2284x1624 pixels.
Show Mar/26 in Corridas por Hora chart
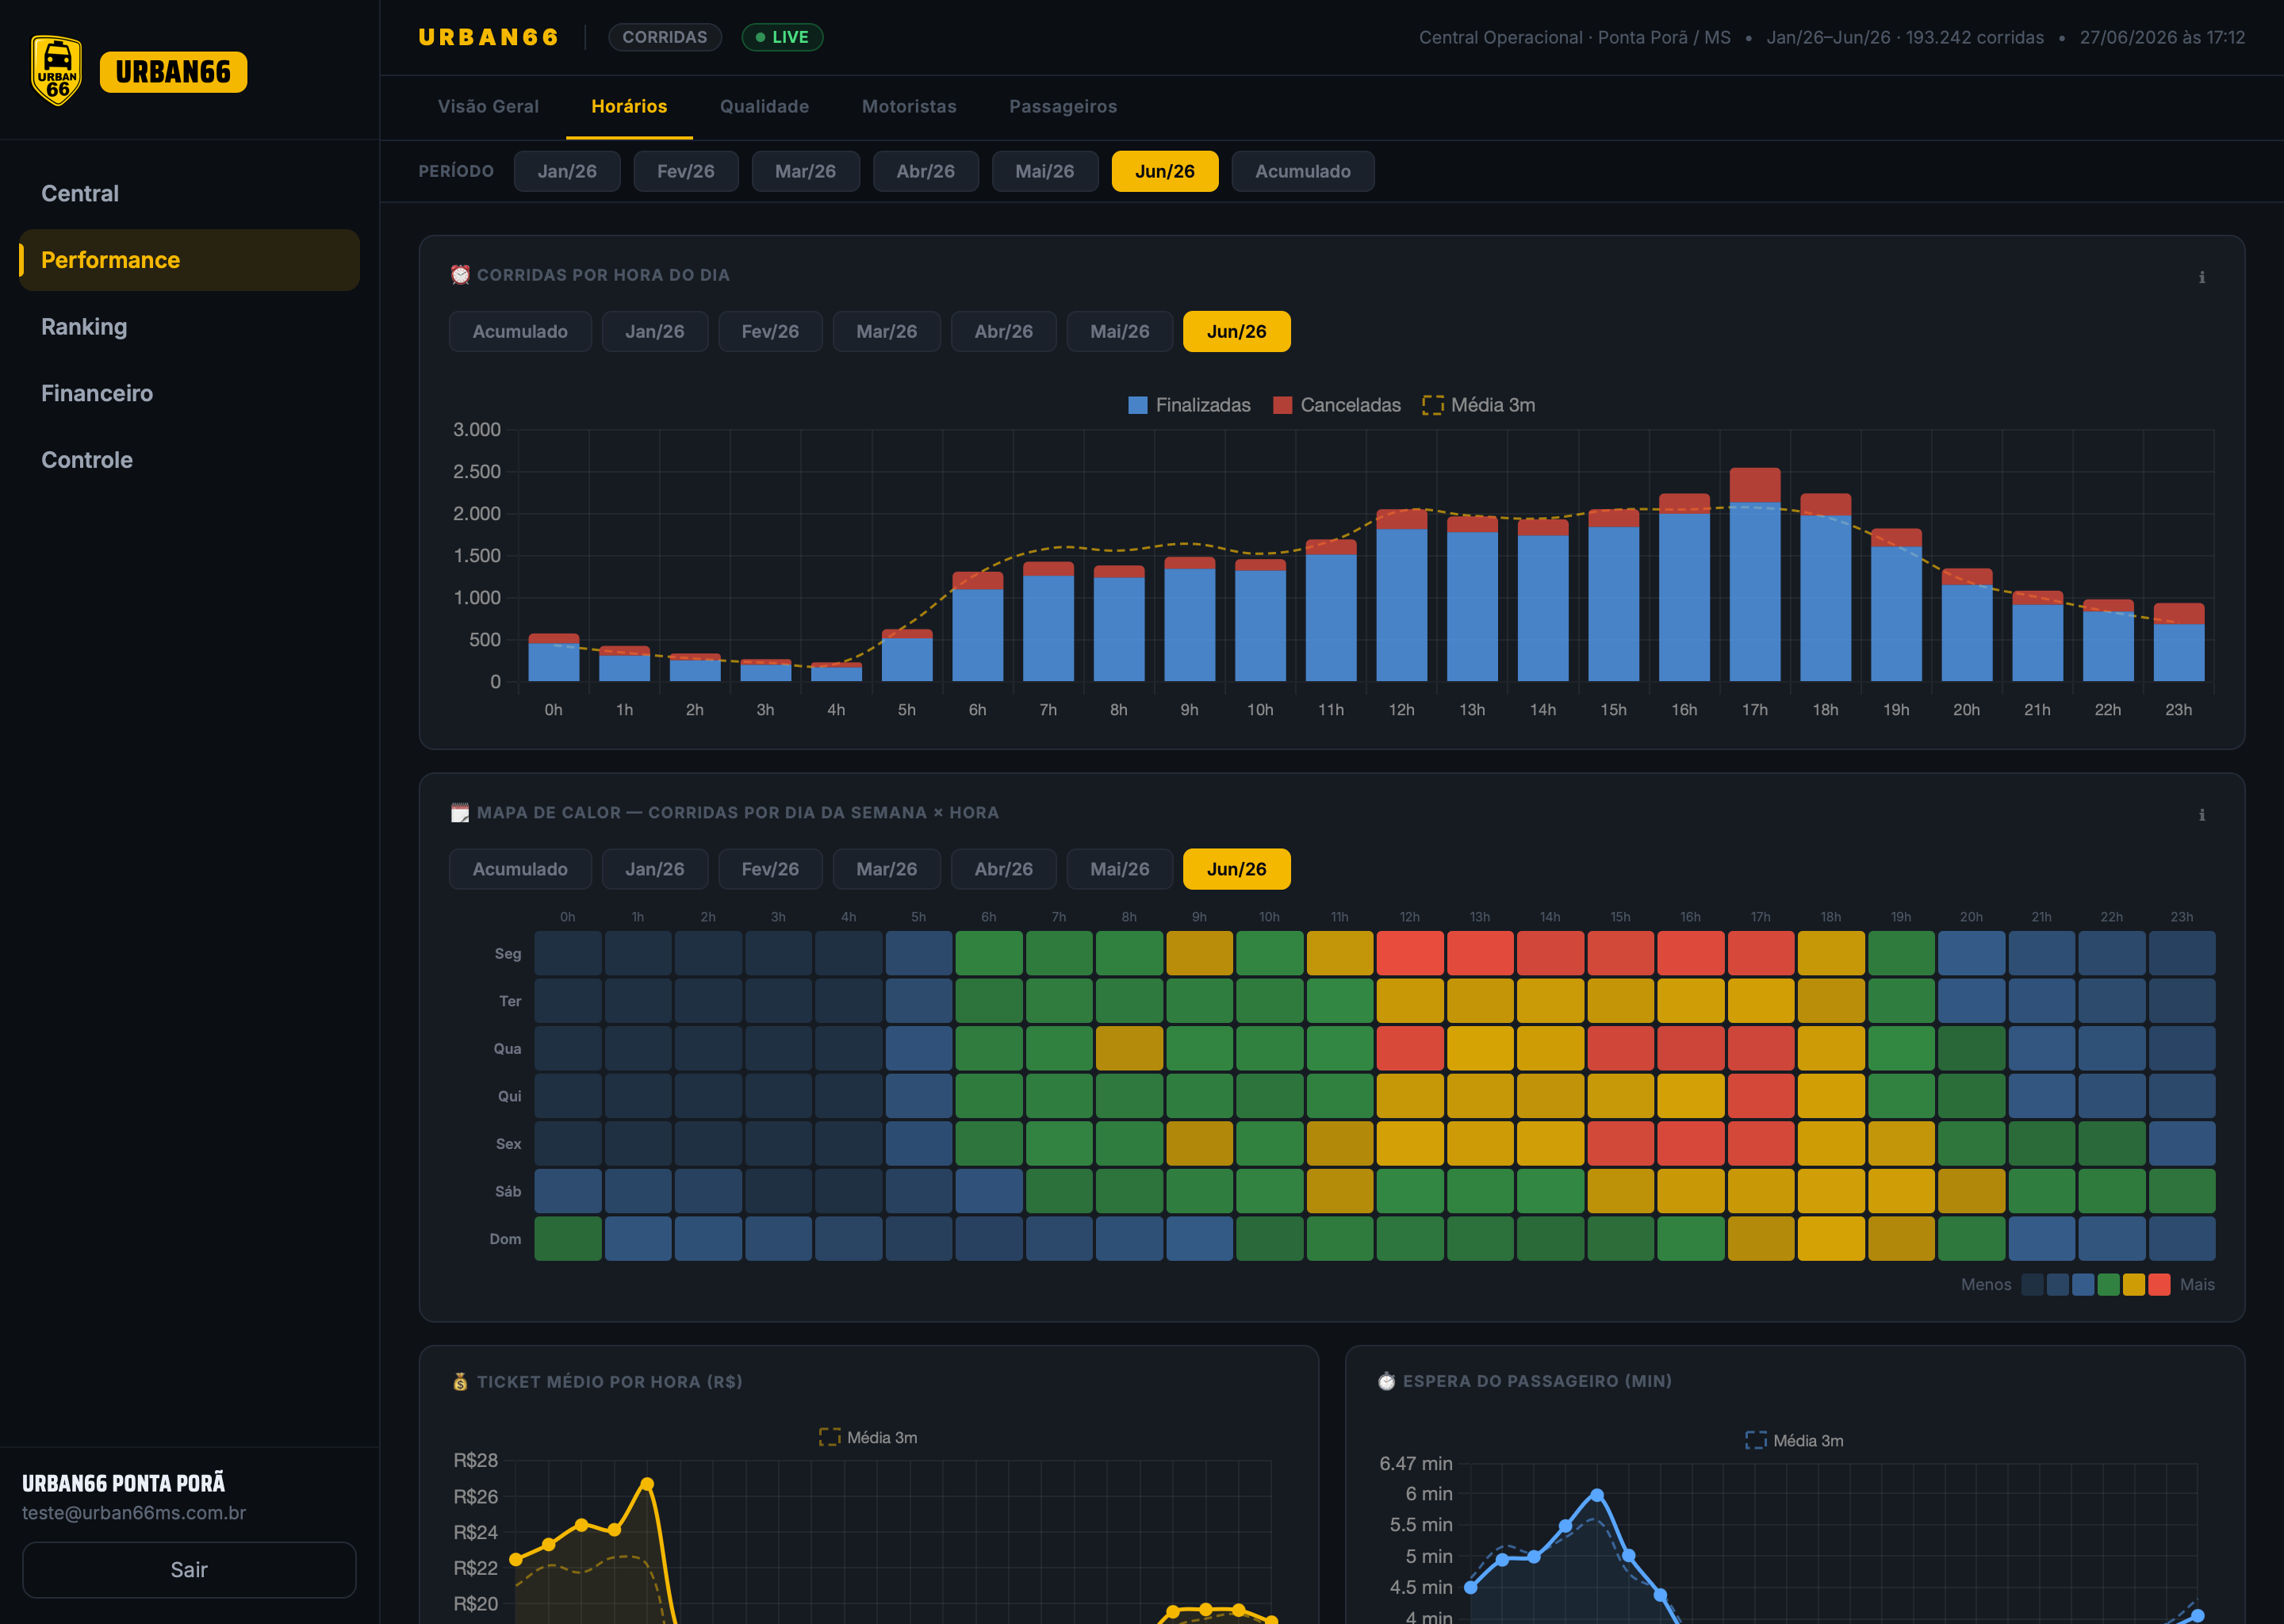coord(886,331)
